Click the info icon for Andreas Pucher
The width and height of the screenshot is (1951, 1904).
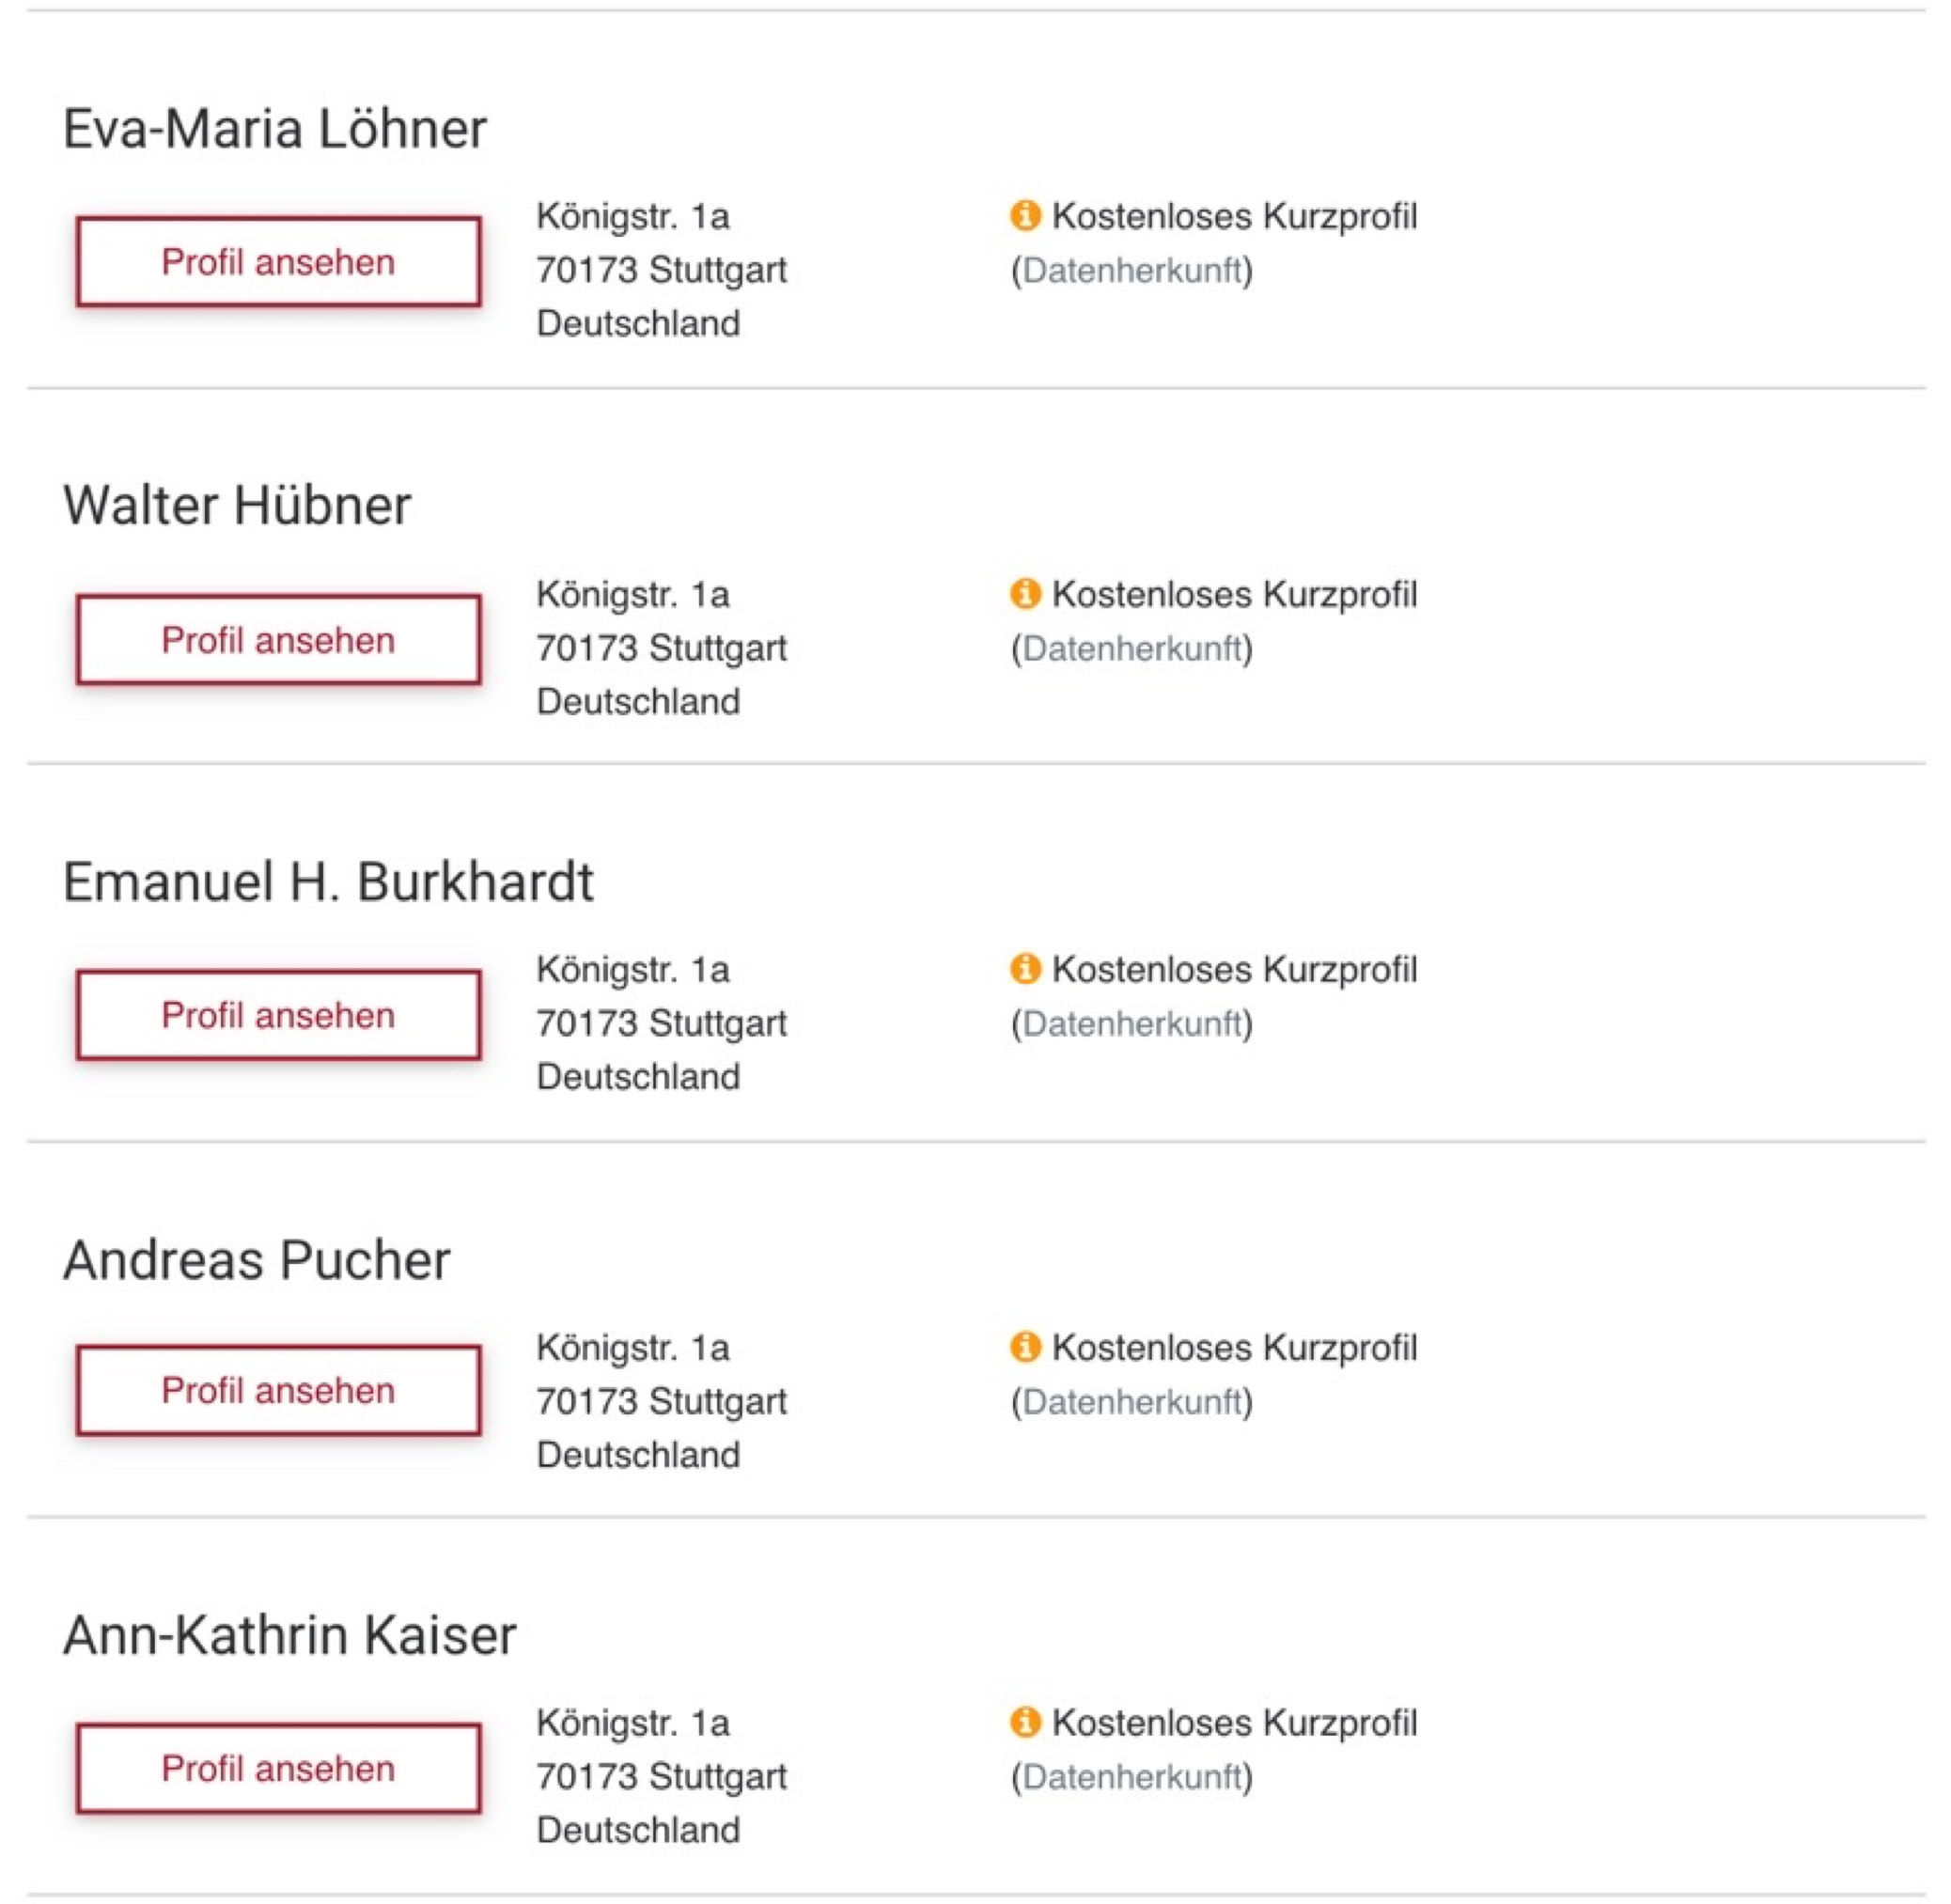coord(1025,1346)
